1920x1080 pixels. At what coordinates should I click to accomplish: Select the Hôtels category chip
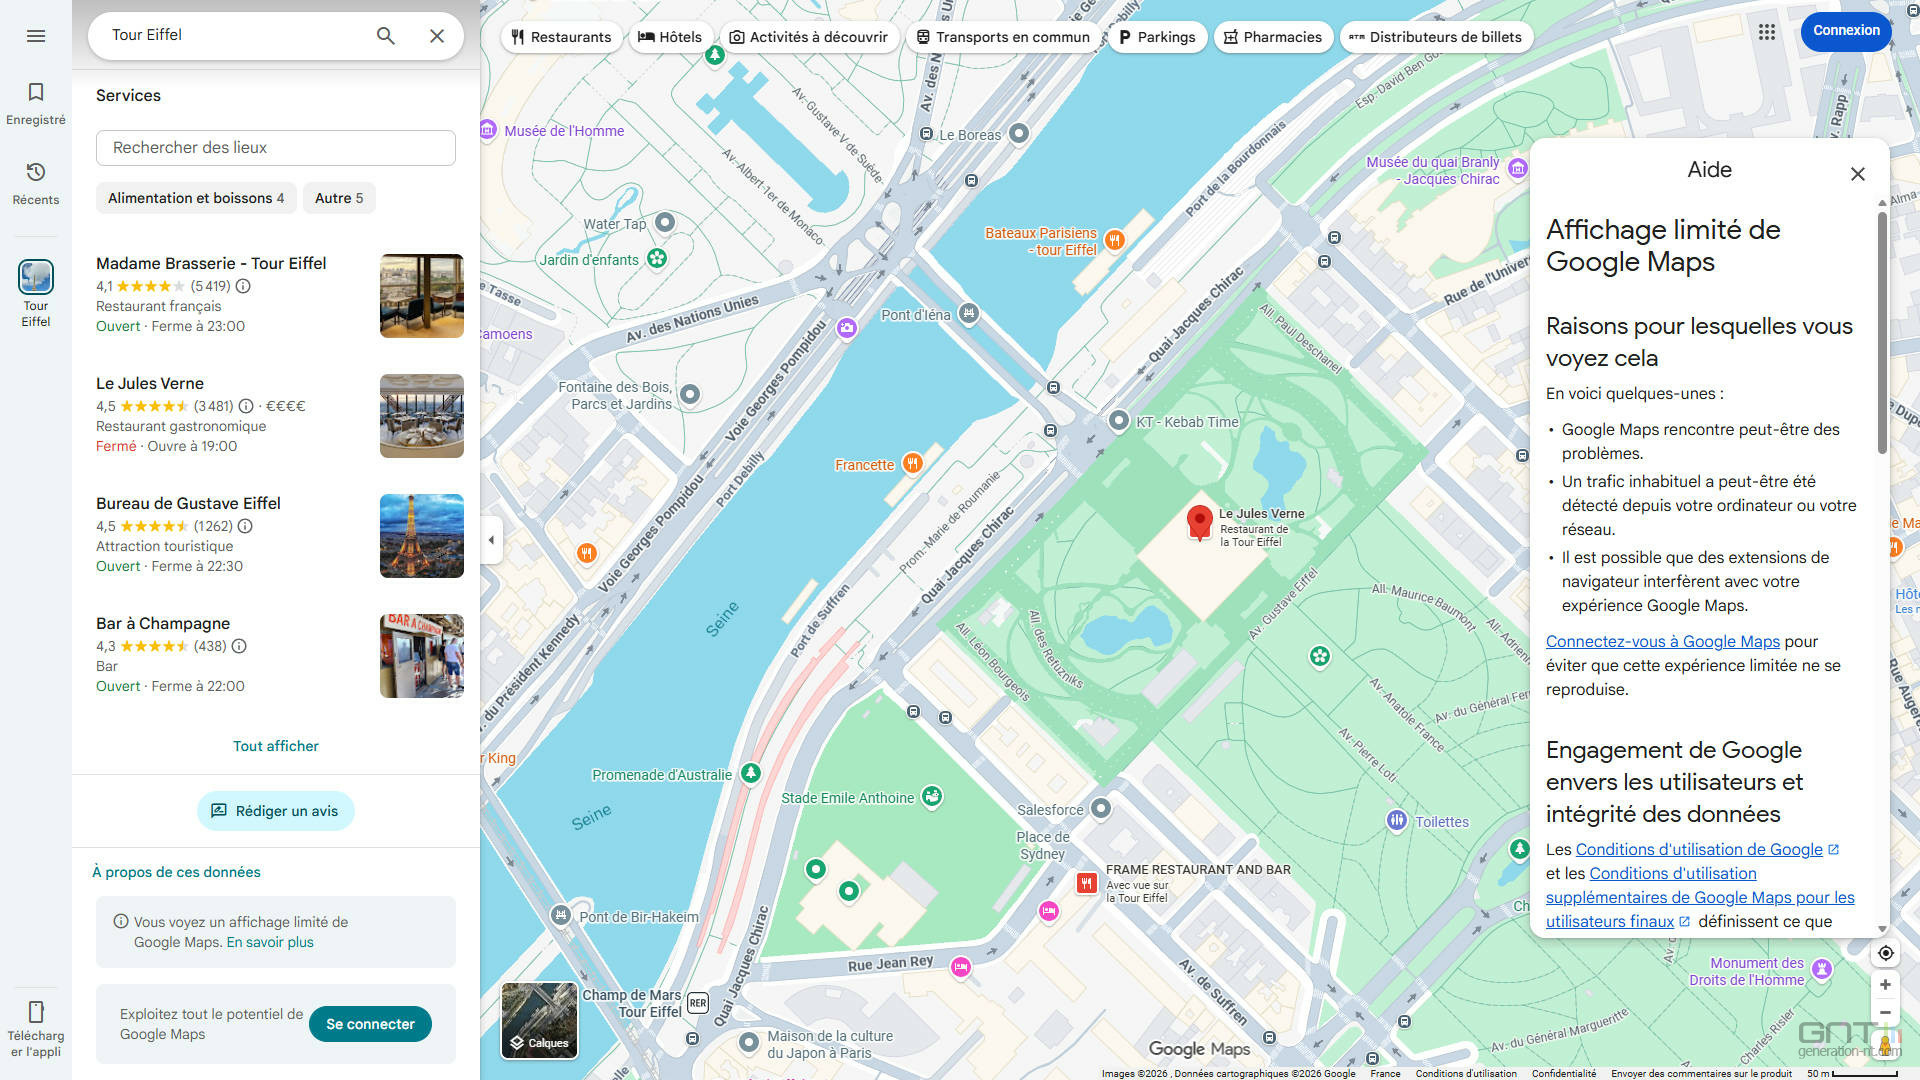[x=670, y=37]
